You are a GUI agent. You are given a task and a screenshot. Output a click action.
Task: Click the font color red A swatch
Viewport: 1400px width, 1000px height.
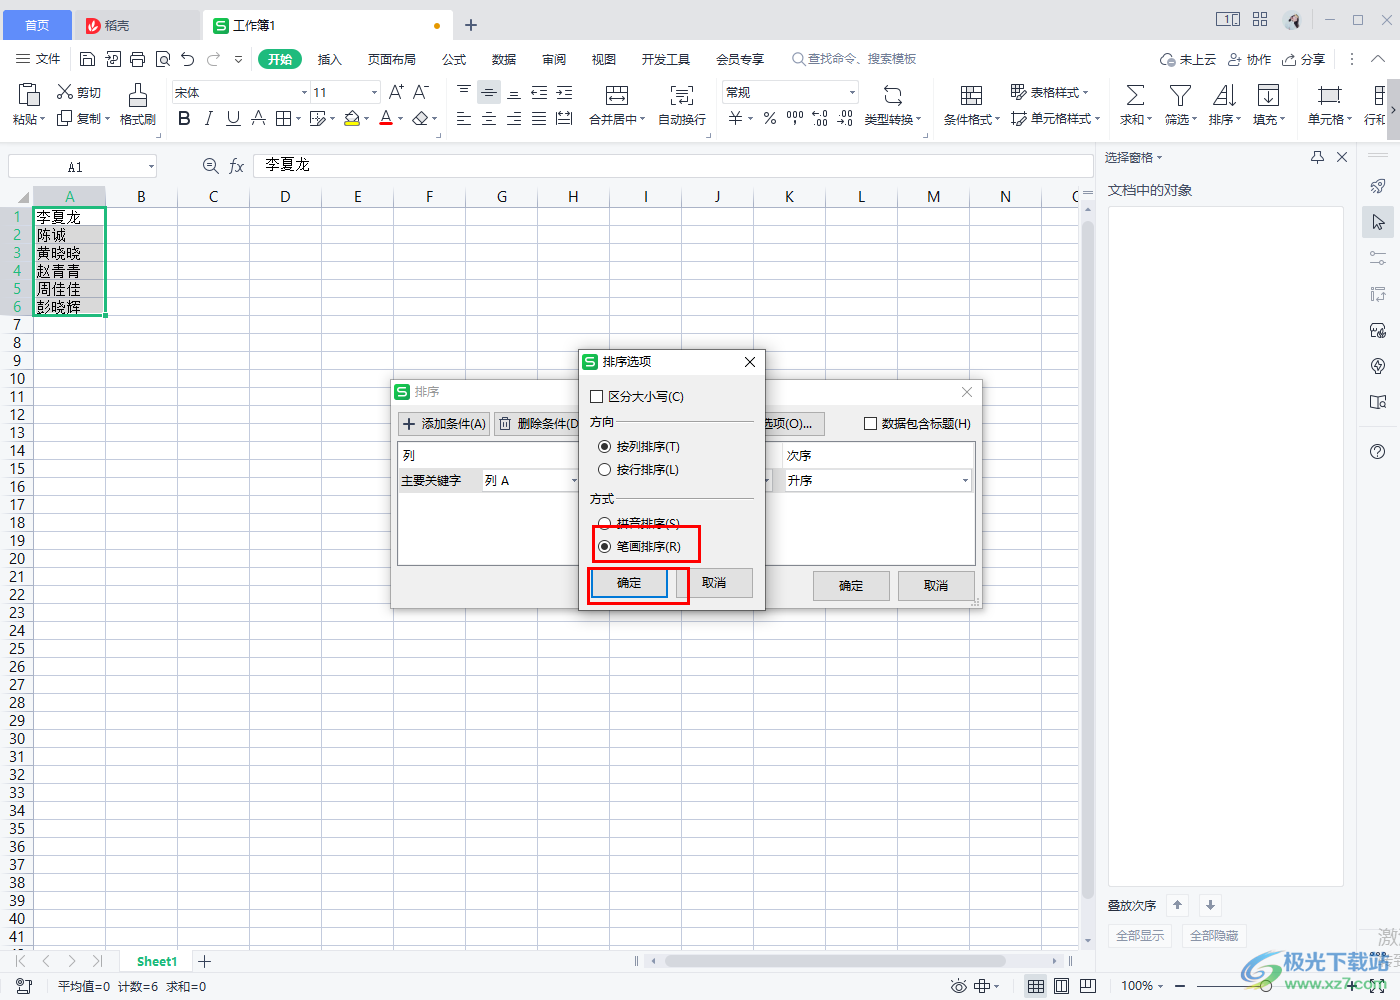click(386, 119)
